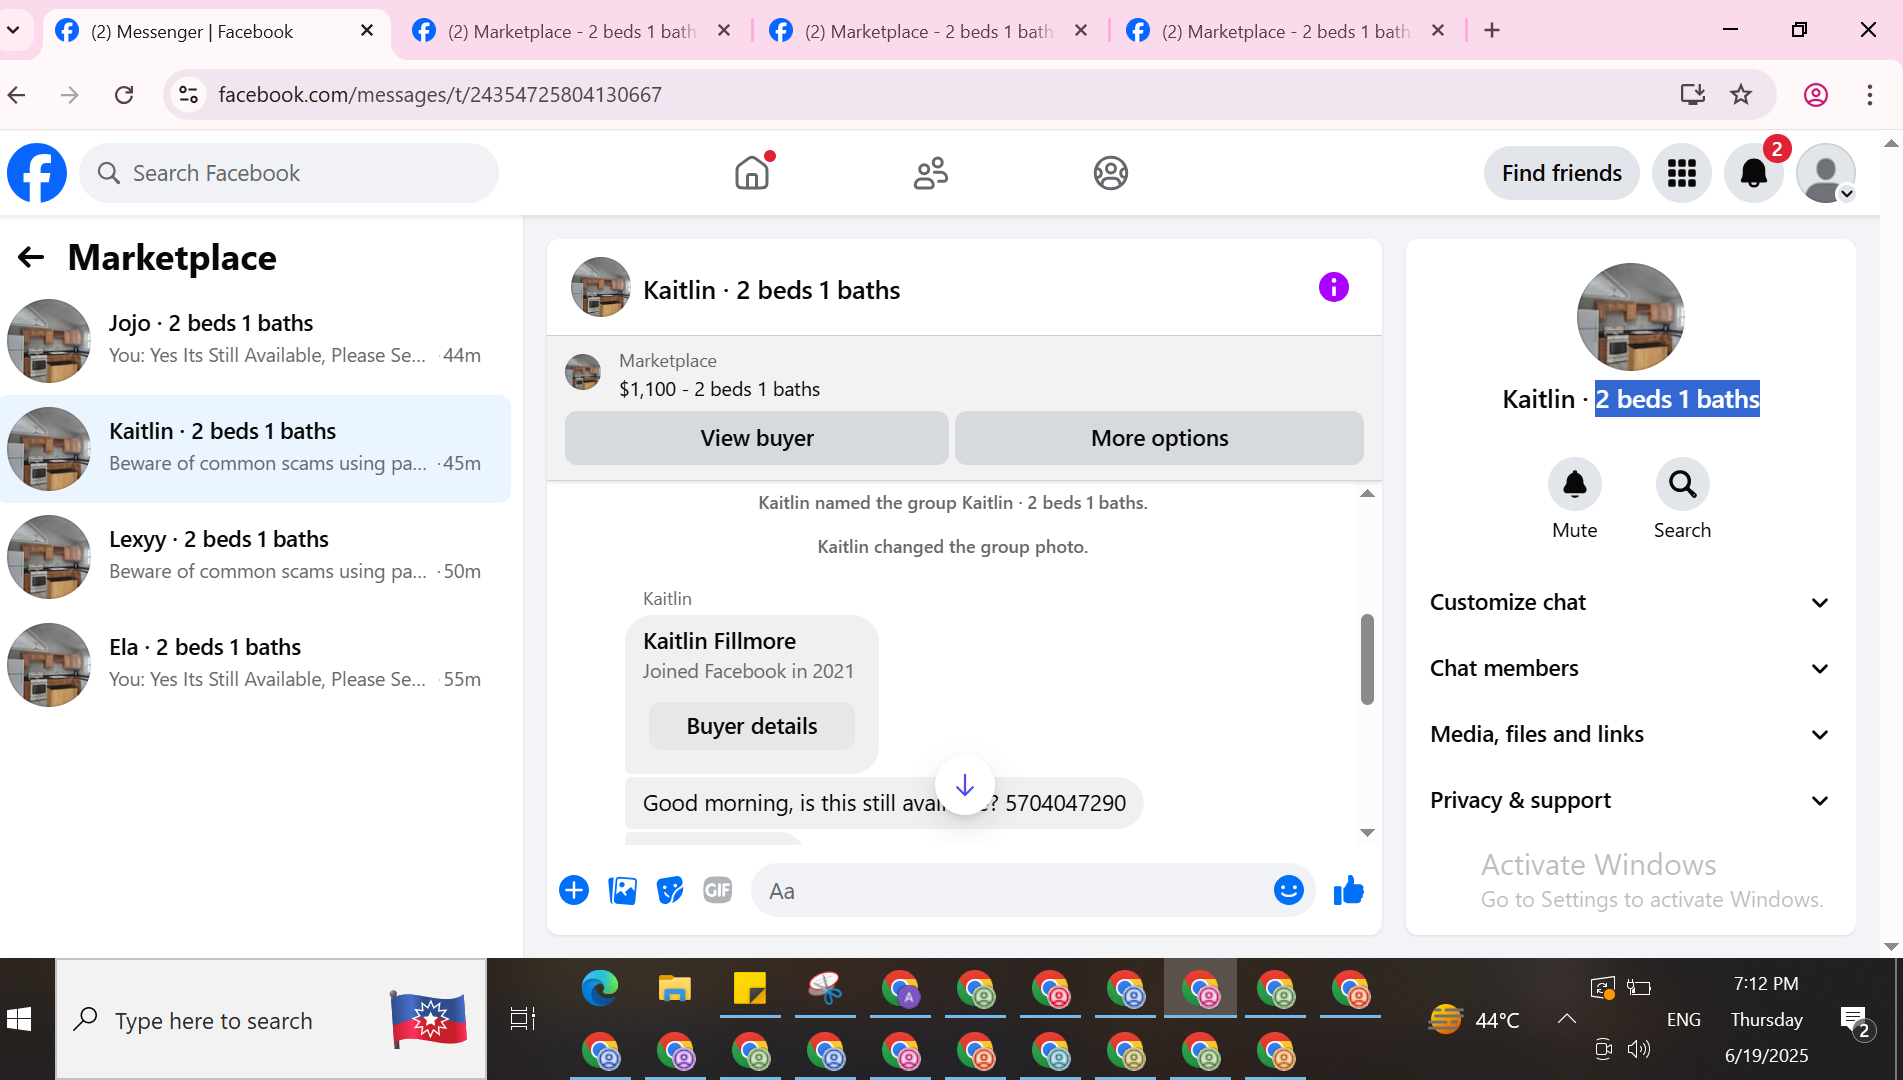Open the Marketplace listing $1,100 - 2 beds 1 baths
The height and width of the screenshot is (1080, 1903).
click(x=719, y=389)
